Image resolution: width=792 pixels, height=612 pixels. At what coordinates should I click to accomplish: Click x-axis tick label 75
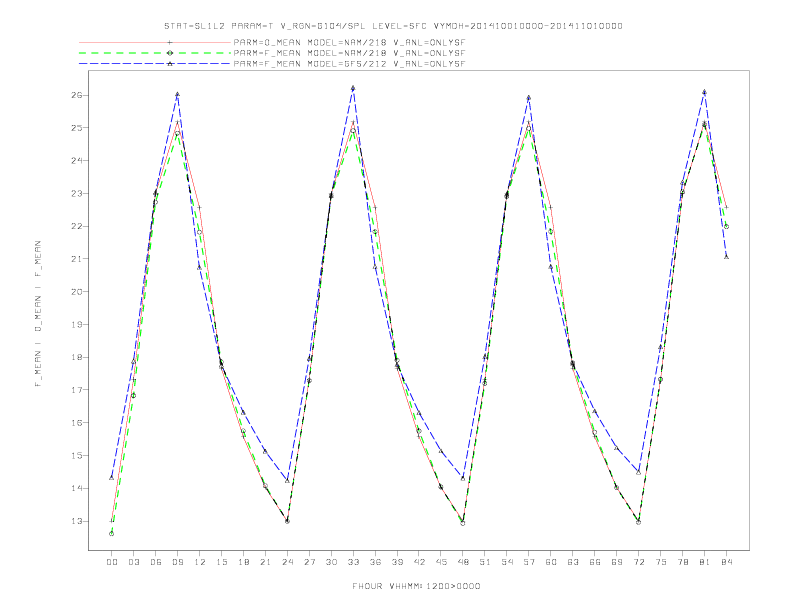click(661, 562)
